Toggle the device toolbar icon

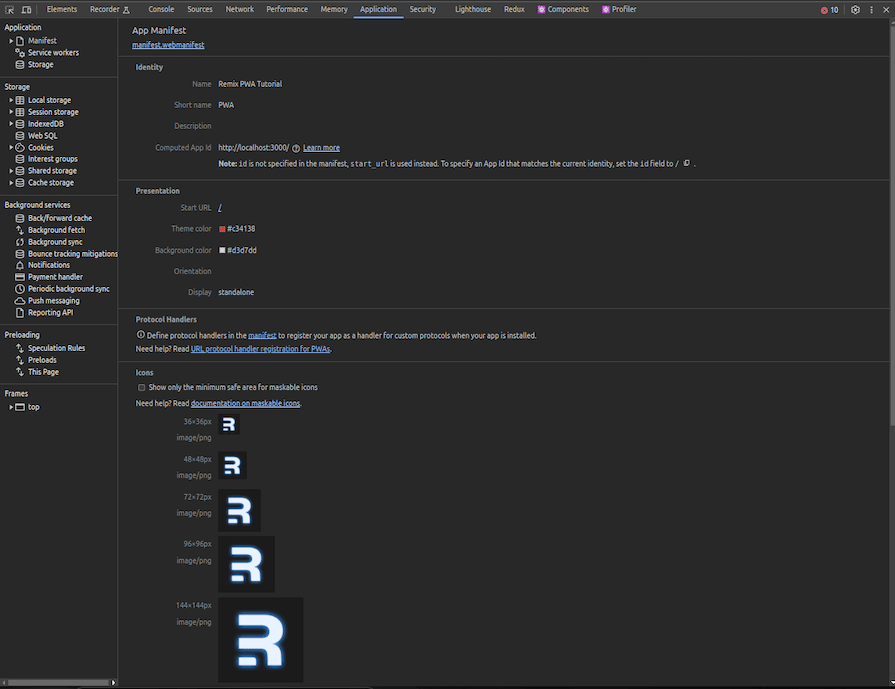[26, 9]
